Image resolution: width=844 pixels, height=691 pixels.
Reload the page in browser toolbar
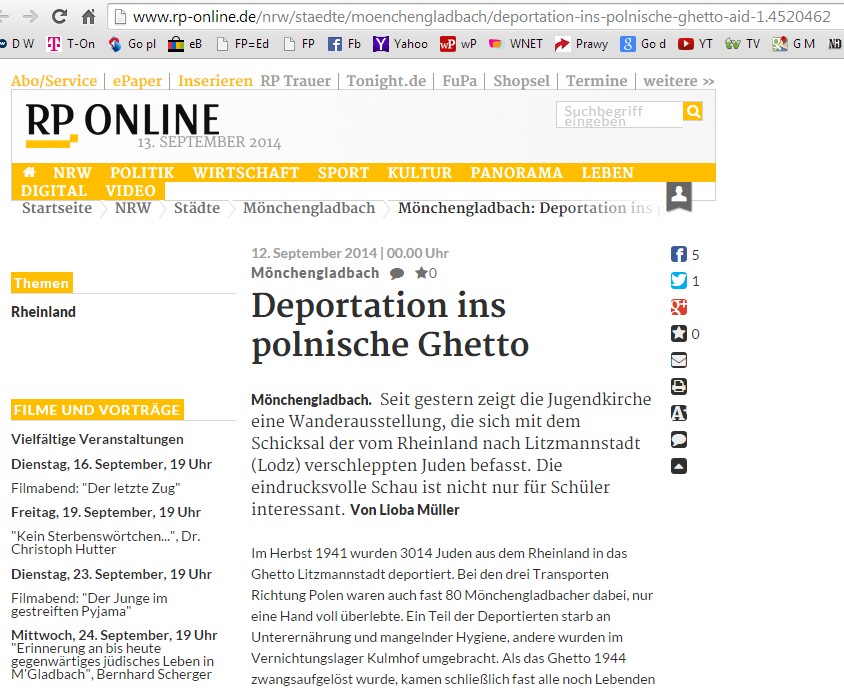pos(59,17)
